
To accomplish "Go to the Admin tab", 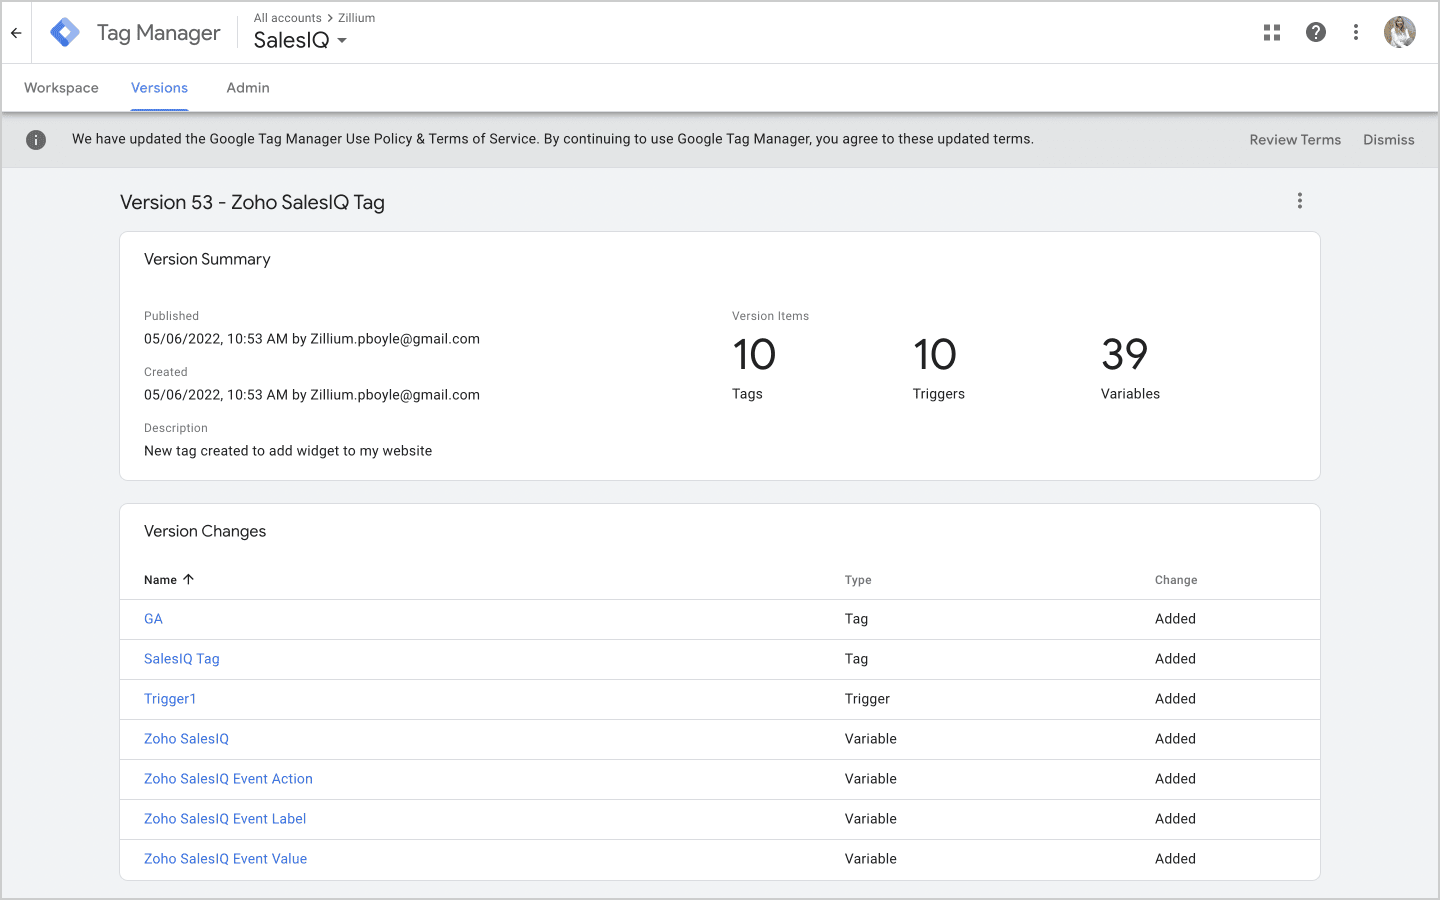I will (x=248, y=88).
